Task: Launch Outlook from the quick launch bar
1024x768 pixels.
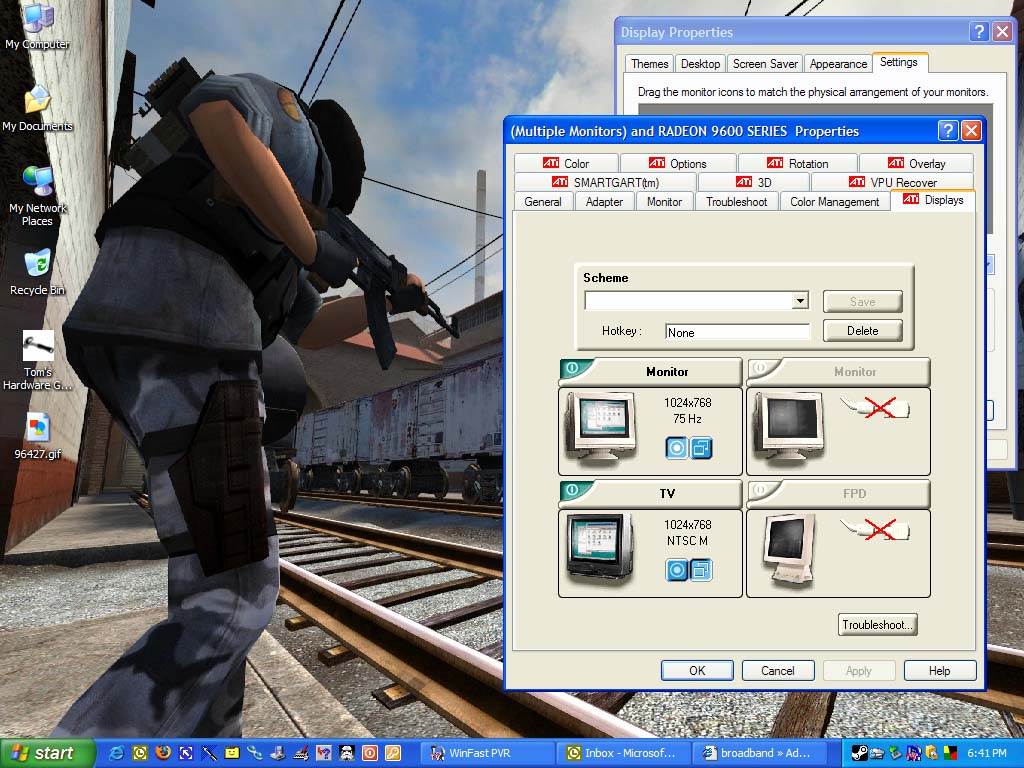Action: tap(140, 753)
